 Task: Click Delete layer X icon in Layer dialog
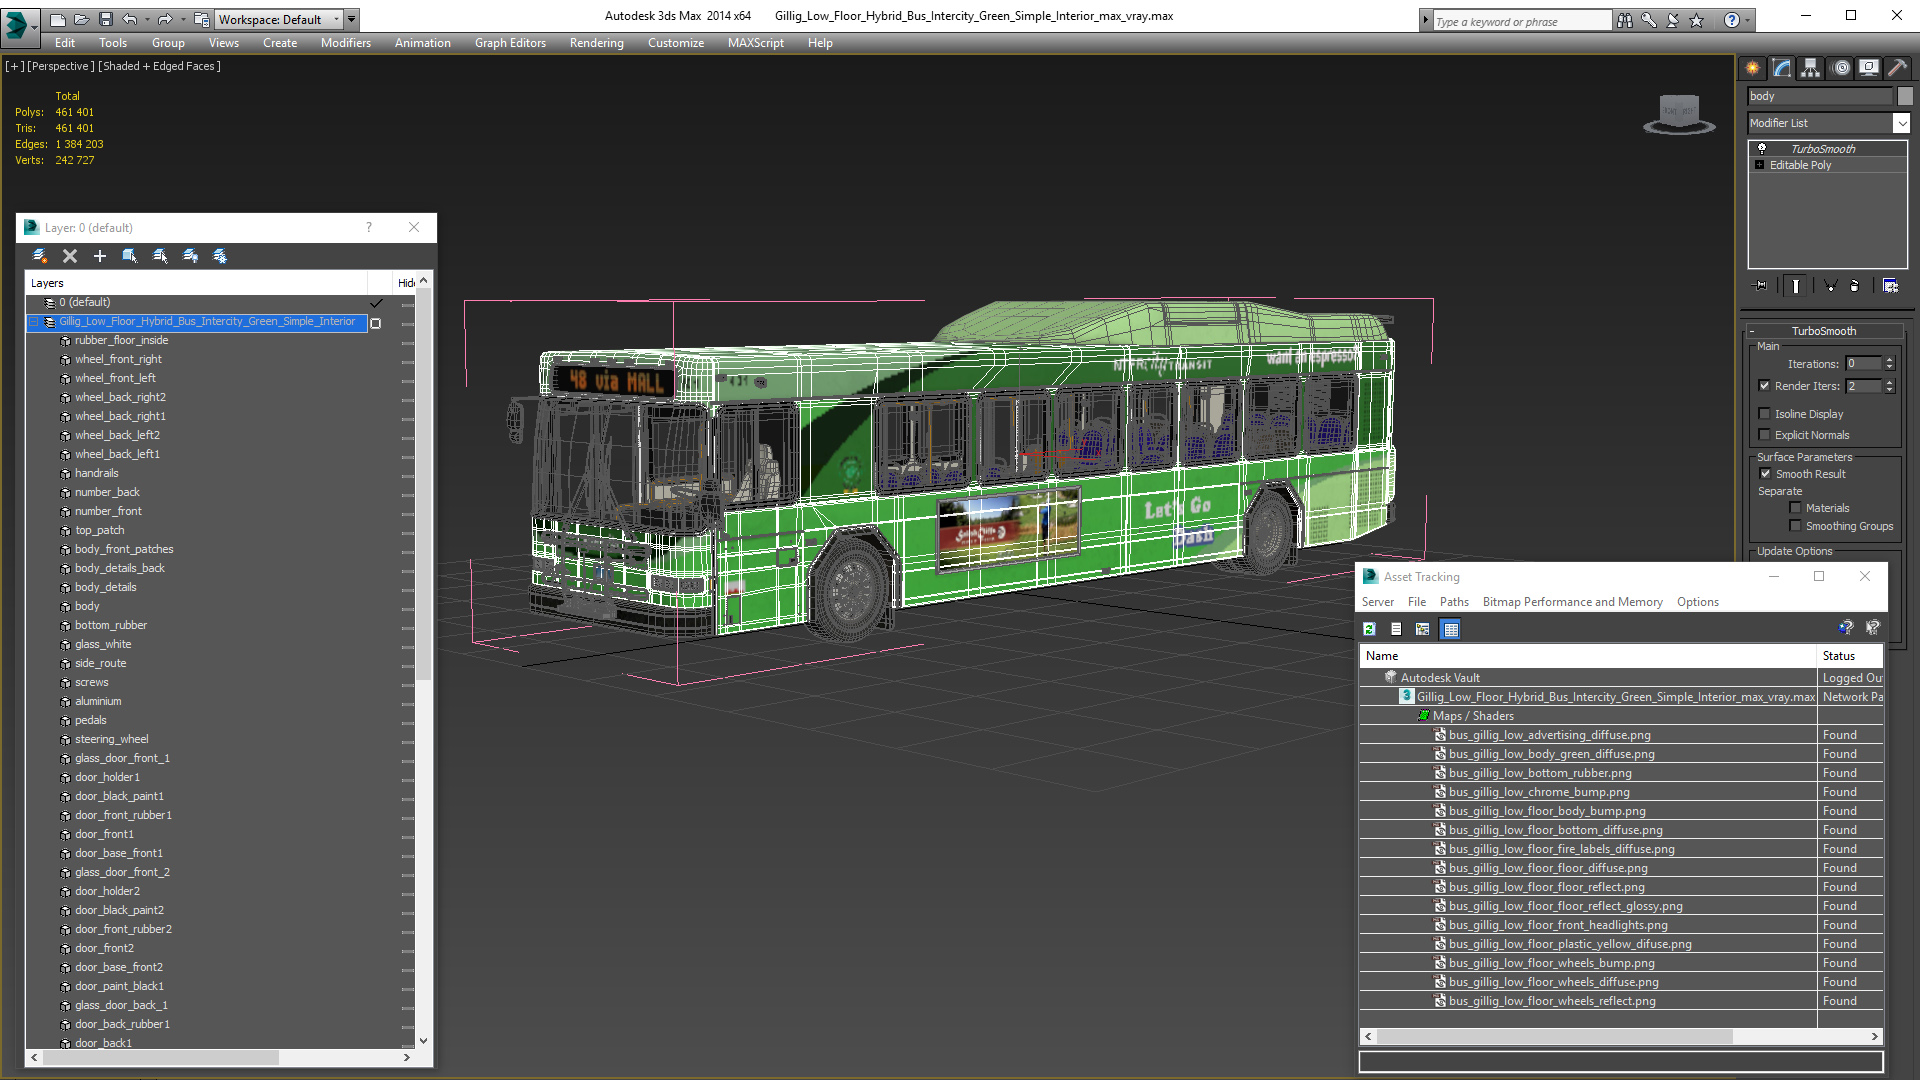(x=70, y=256)
